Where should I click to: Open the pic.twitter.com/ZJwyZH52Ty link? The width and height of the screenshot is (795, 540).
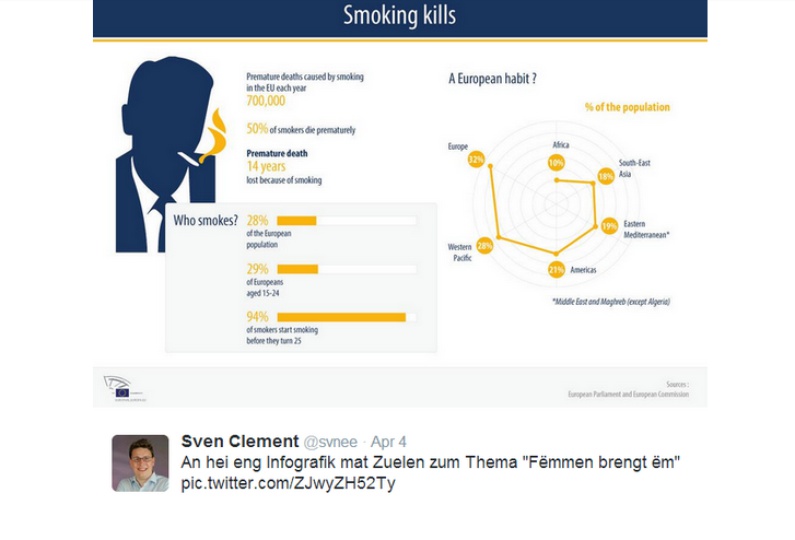(x=288, y=483)
